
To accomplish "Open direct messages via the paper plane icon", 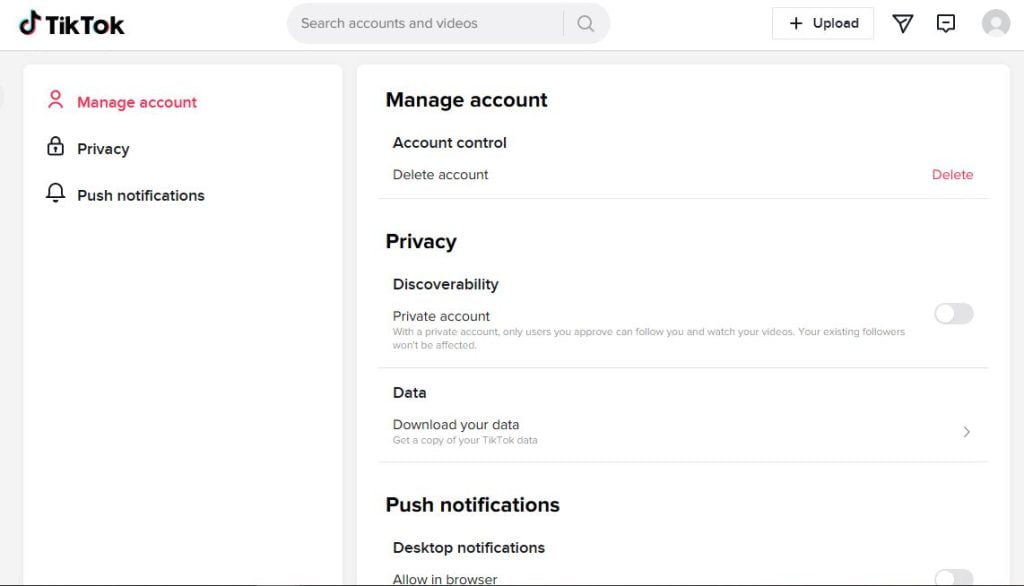I will [902, 23].
